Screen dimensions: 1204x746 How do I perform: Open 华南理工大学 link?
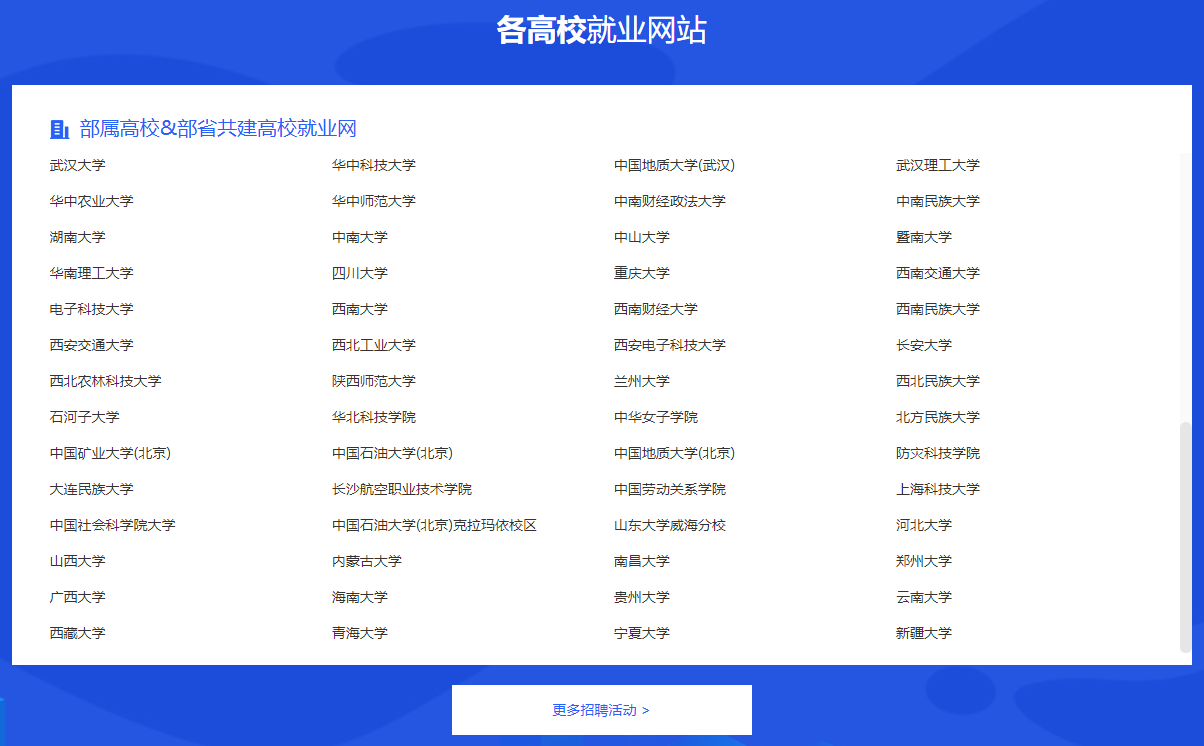(x=92, y=273)
